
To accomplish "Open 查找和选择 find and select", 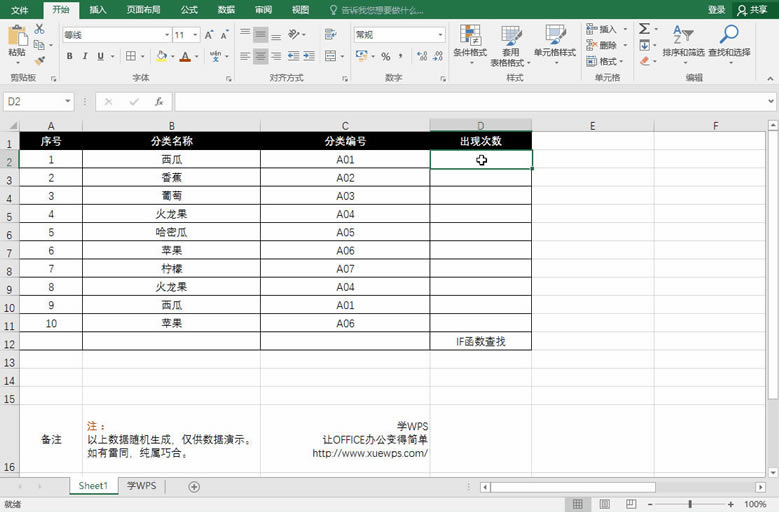I will [729, 44].
